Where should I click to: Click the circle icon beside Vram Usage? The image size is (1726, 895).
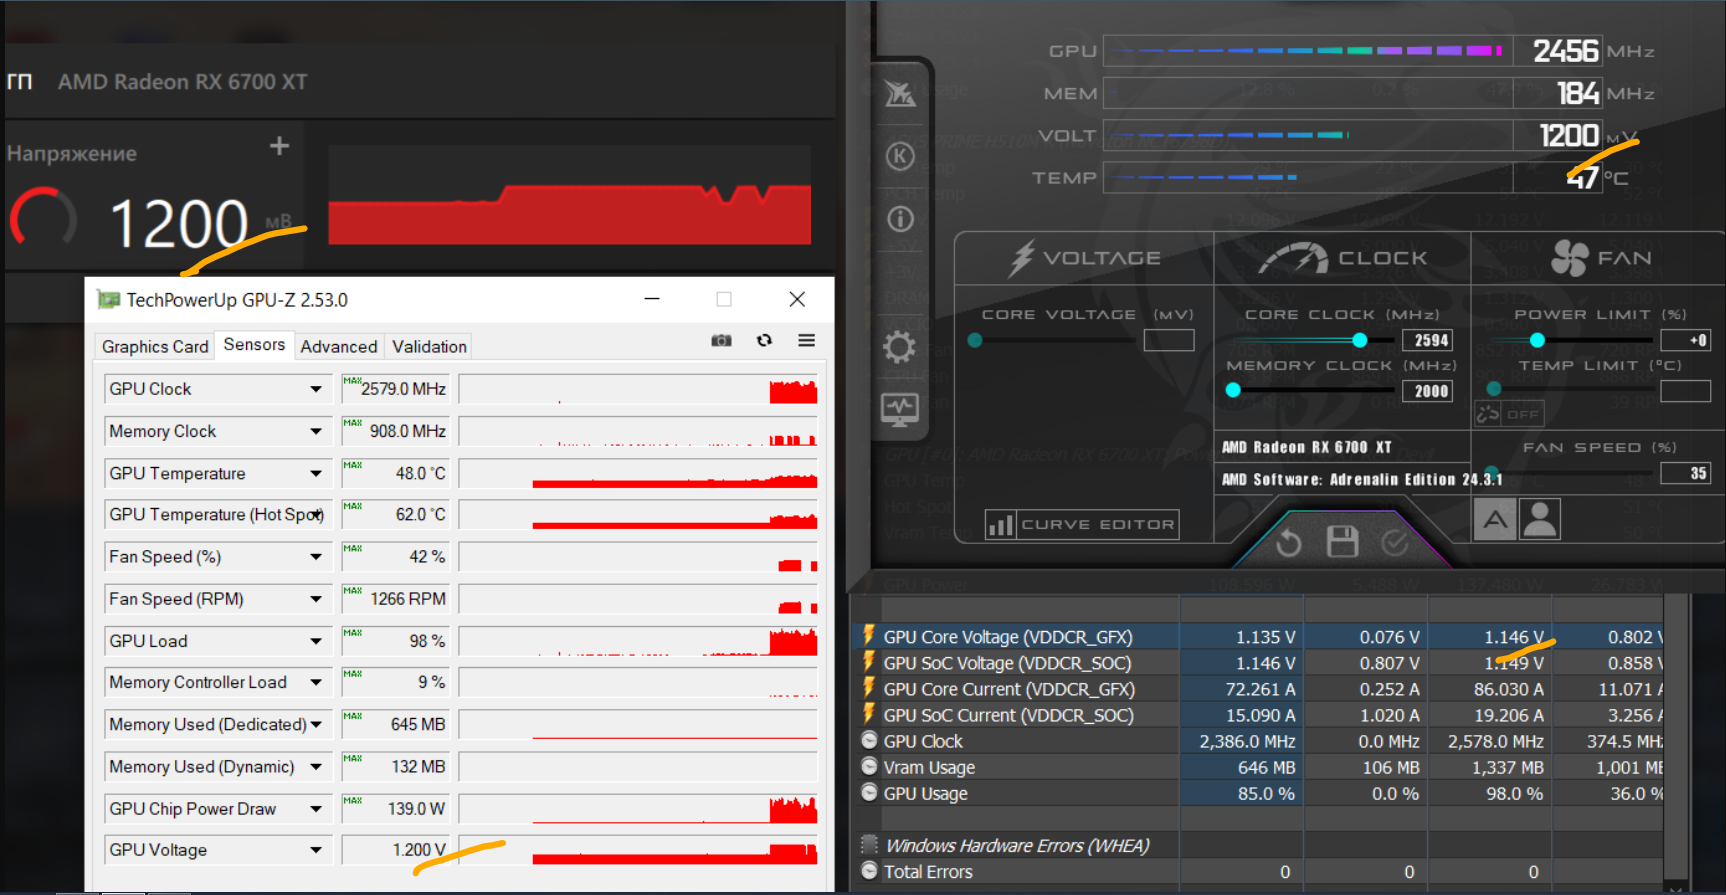coord(869,767)
